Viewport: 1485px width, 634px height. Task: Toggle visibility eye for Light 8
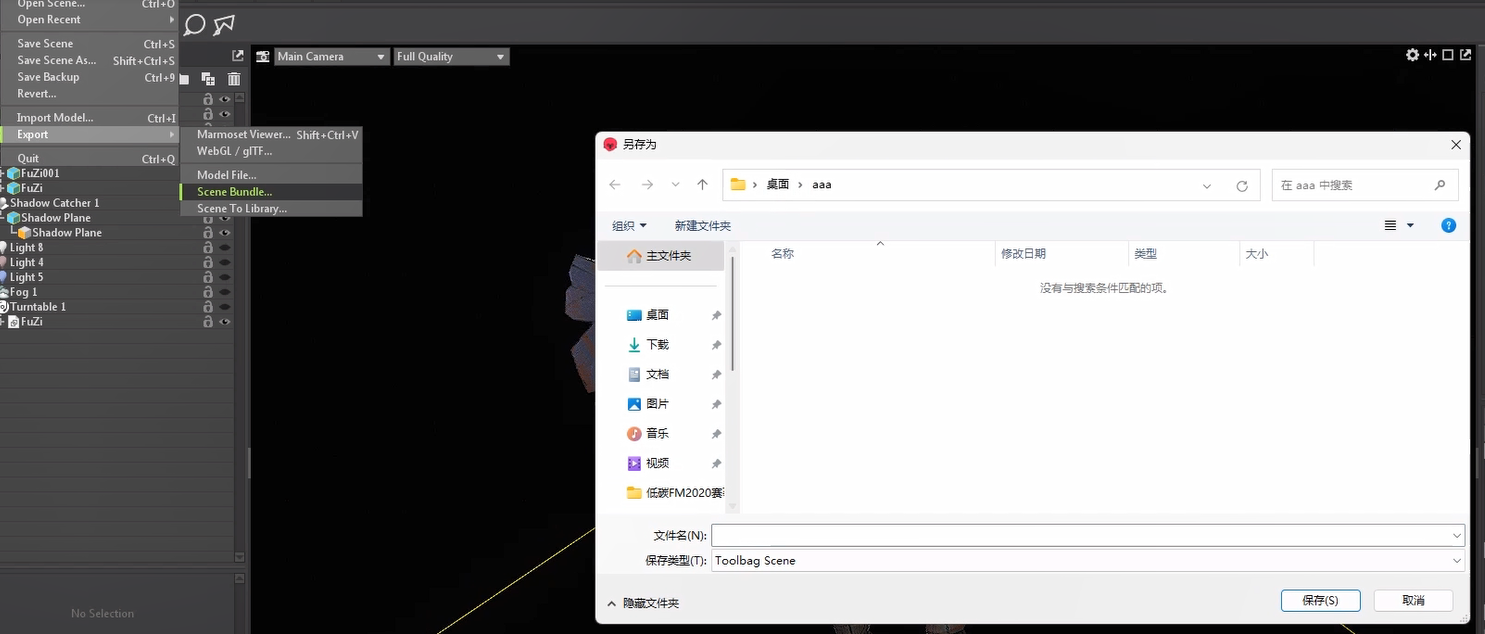click(225, 248)
